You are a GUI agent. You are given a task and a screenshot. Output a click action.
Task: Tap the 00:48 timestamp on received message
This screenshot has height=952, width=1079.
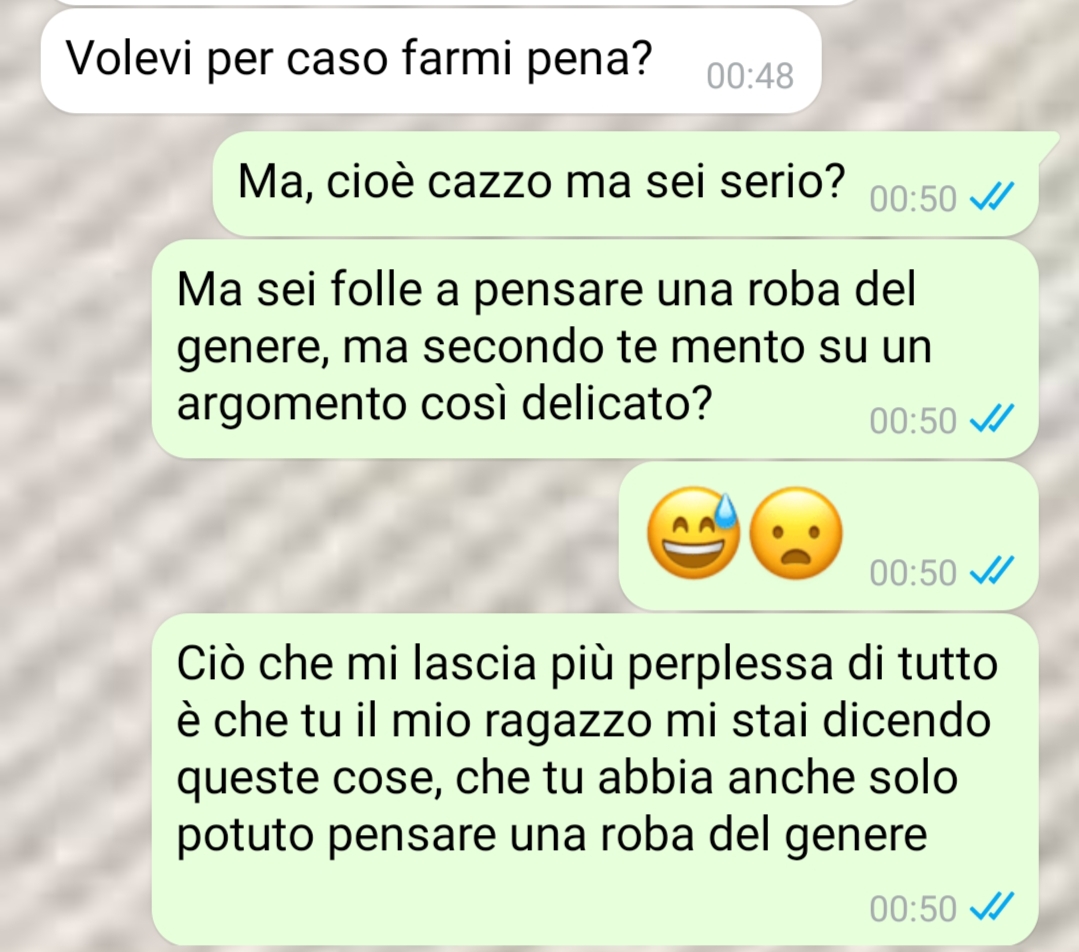750,76
